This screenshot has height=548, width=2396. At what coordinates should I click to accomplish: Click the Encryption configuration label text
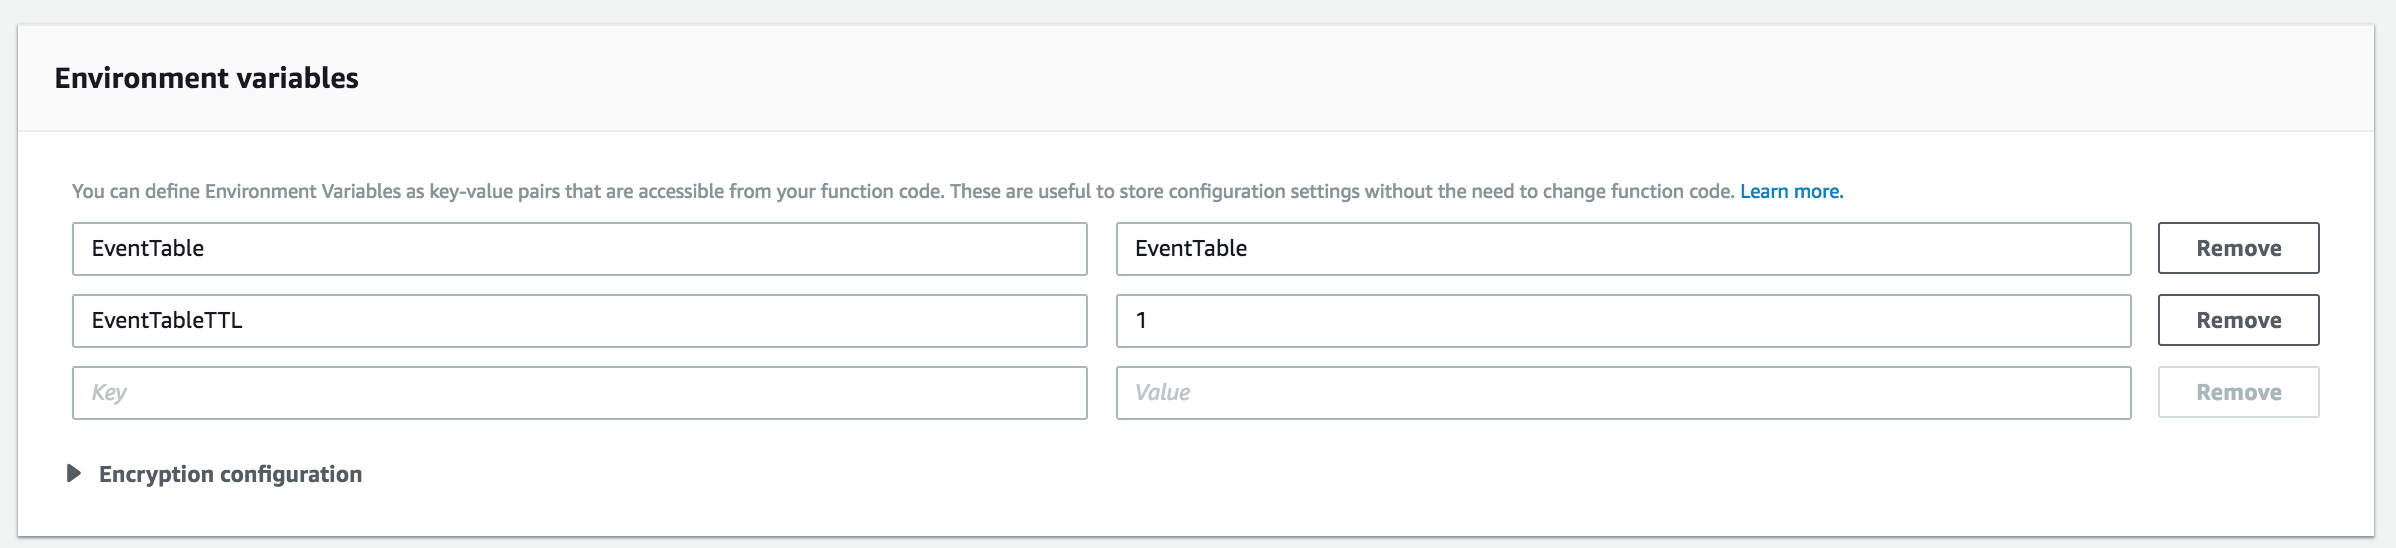click(x=230, y=474)
